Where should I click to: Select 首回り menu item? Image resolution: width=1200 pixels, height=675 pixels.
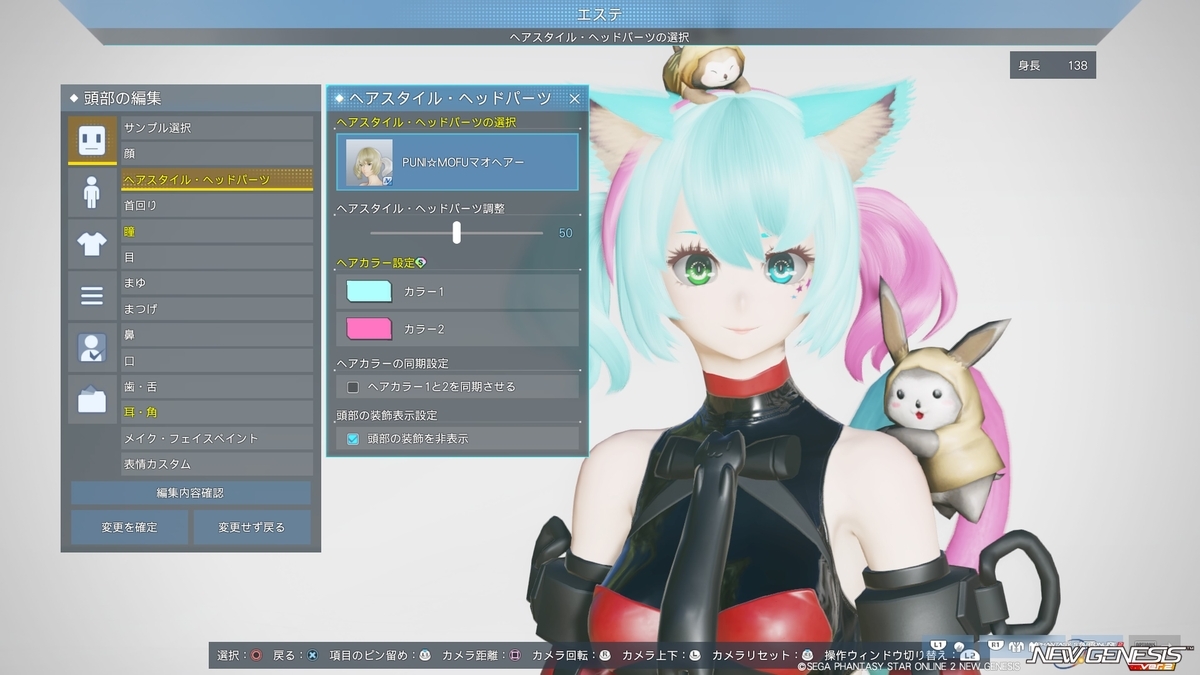[x=217, y=205]
